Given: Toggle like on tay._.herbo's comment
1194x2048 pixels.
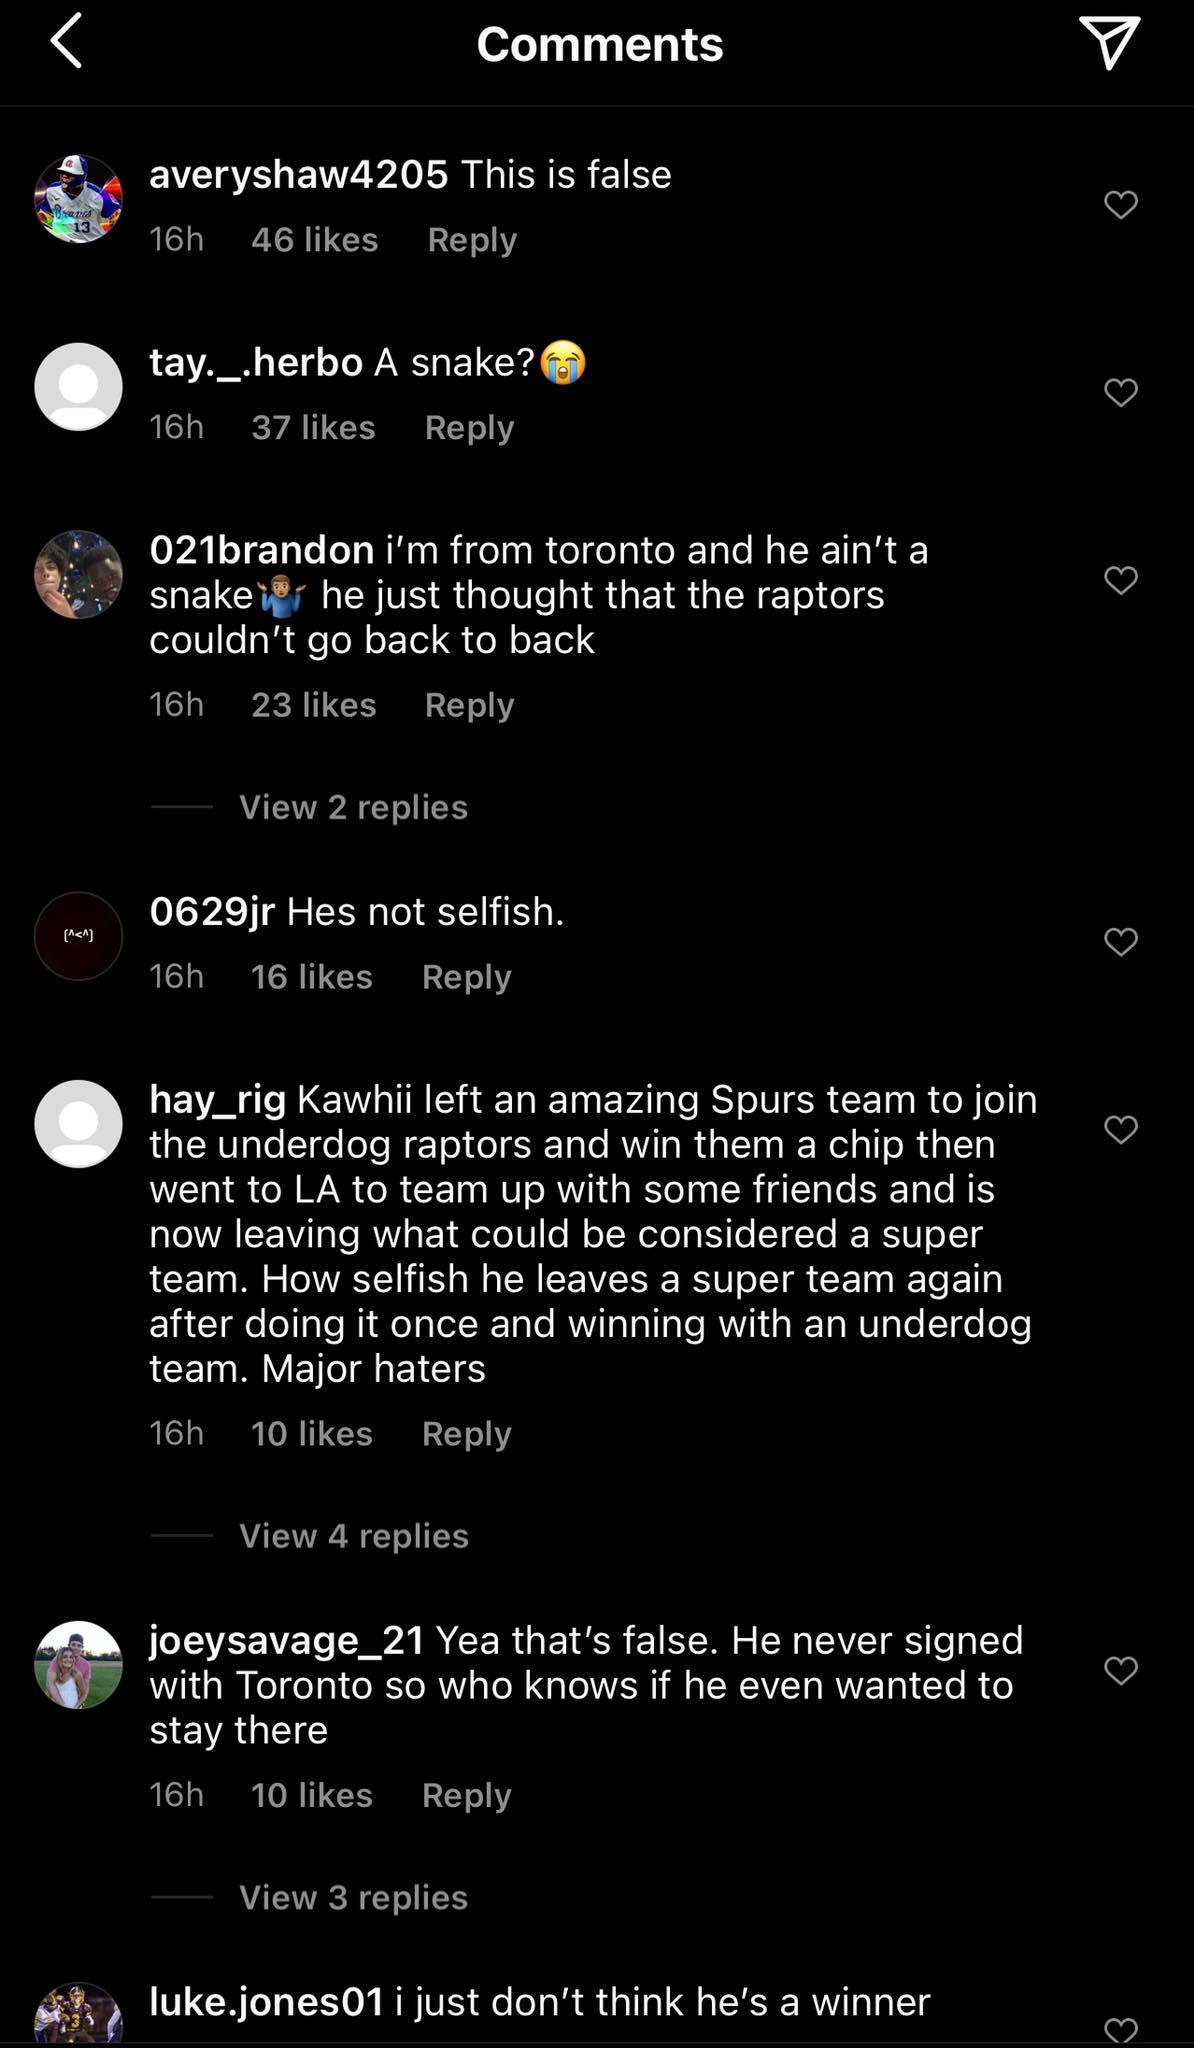Looking at the screenshot, I should pos(1120,390).
